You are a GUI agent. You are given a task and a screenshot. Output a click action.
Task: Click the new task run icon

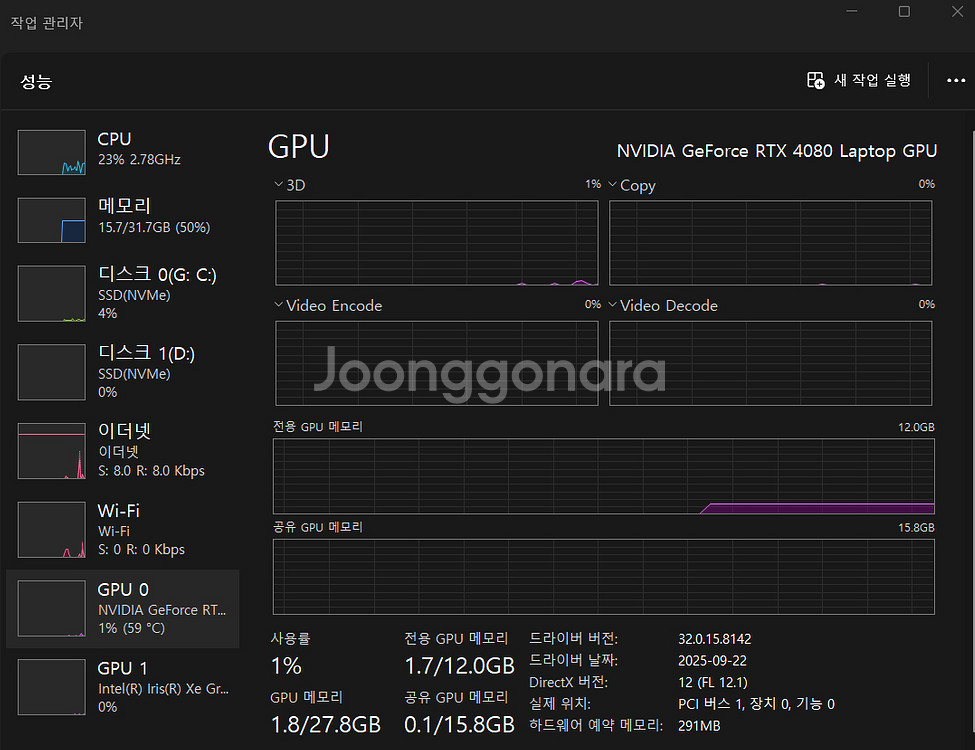coord(816,80)
